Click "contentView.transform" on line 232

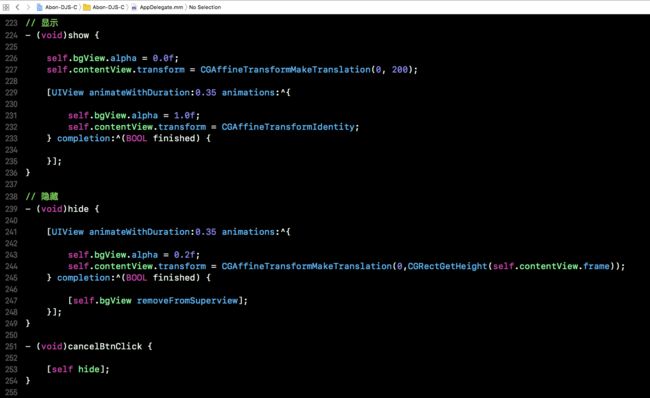coord(150,127)
